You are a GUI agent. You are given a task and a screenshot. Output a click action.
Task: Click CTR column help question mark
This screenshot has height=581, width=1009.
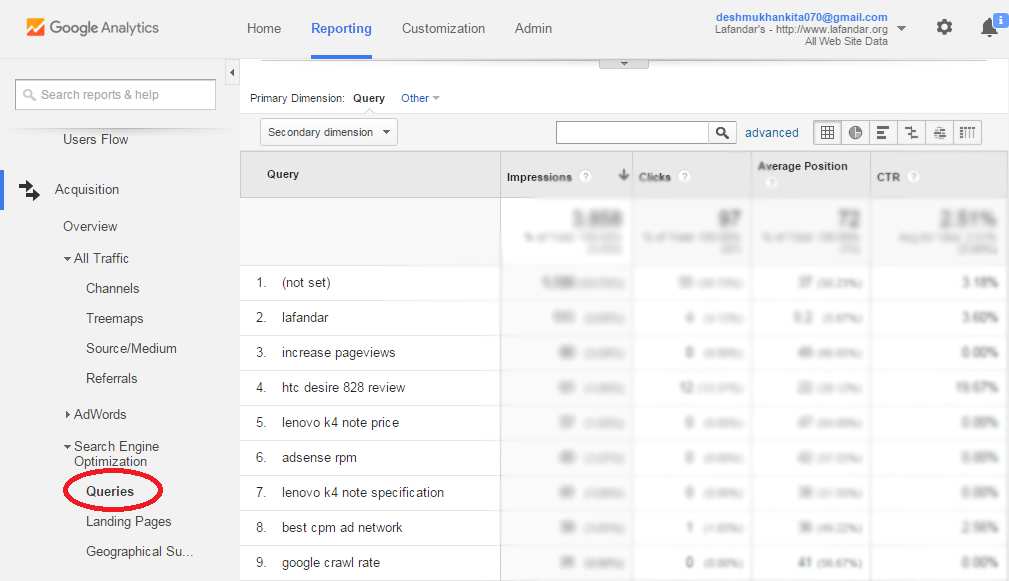pos(913,176)
